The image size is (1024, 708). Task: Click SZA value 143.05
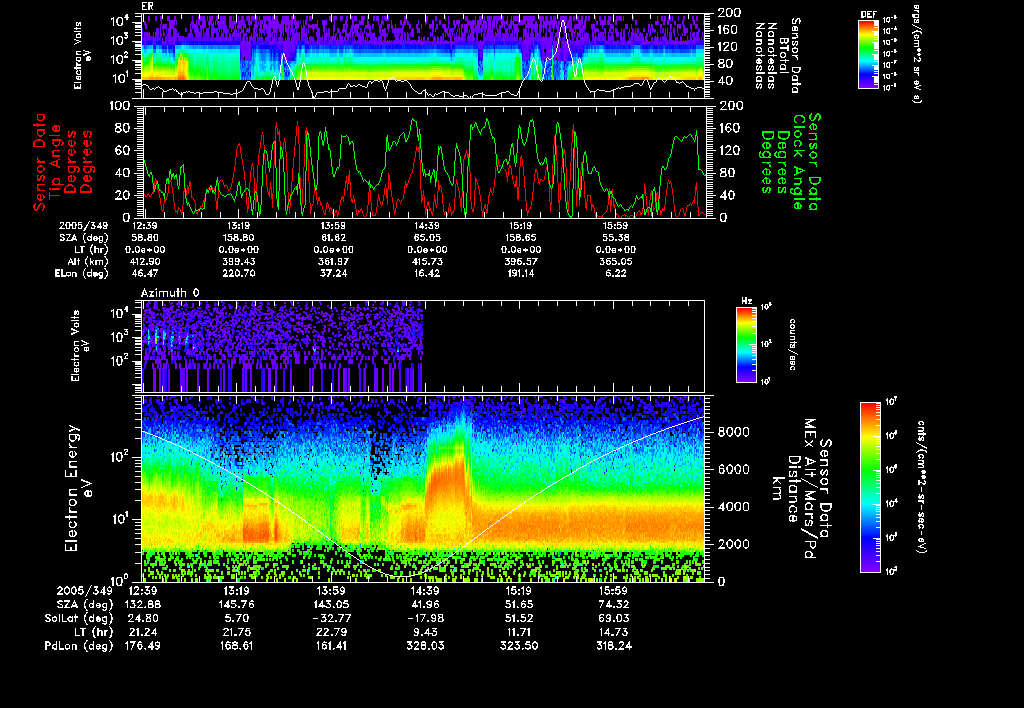331,605
